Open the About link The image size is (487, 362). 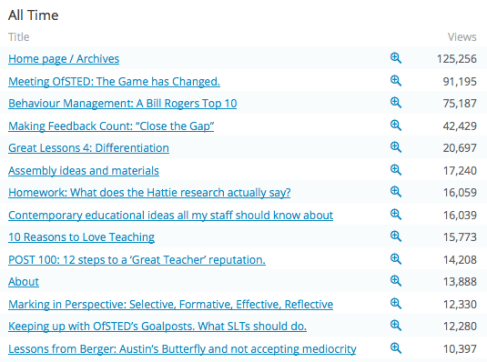coord(24,282)
